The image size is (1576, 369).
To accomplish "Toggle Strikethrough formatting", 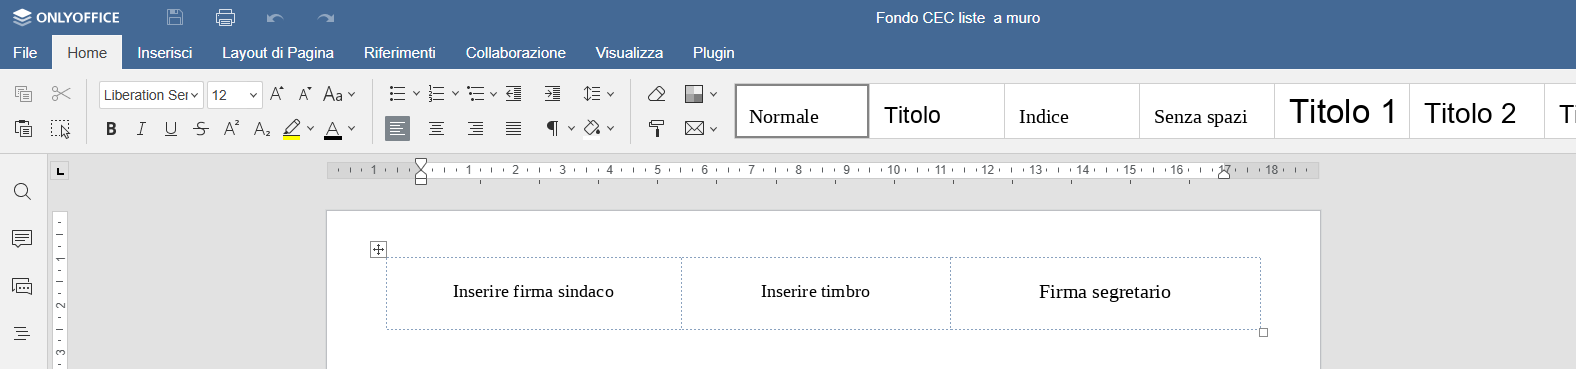I will point(201,128).
